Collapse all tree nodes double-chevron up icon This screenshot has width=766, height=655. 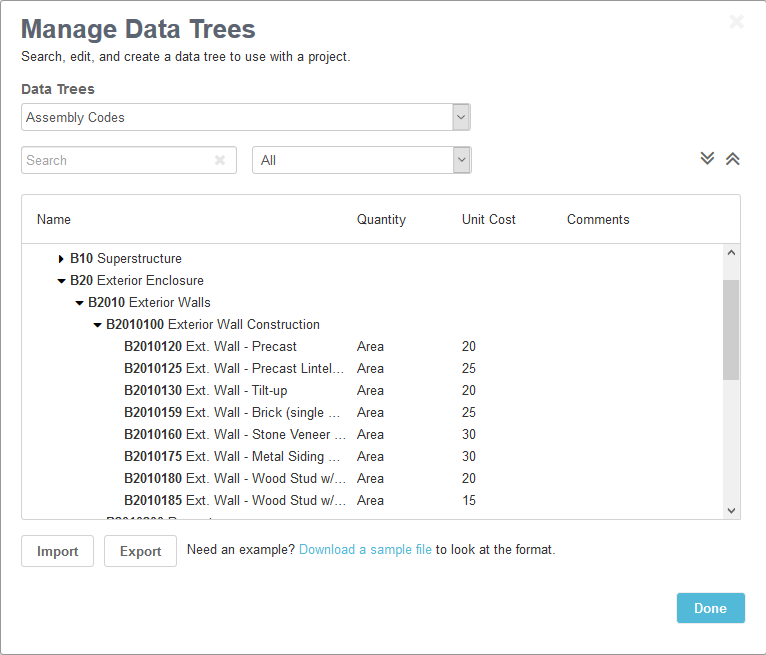point(732,159)
